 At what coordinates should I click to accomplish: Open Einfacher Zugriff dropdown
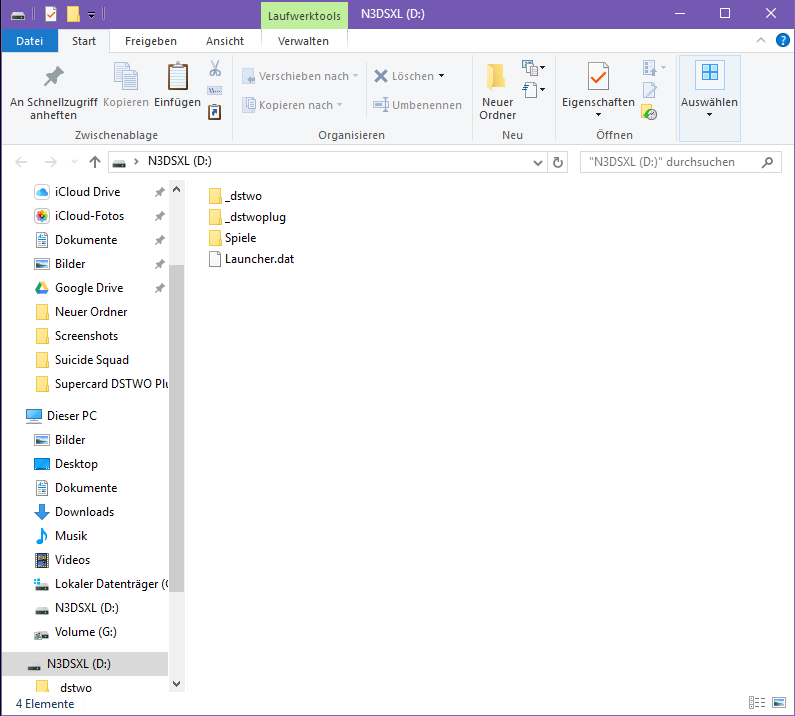533,90
